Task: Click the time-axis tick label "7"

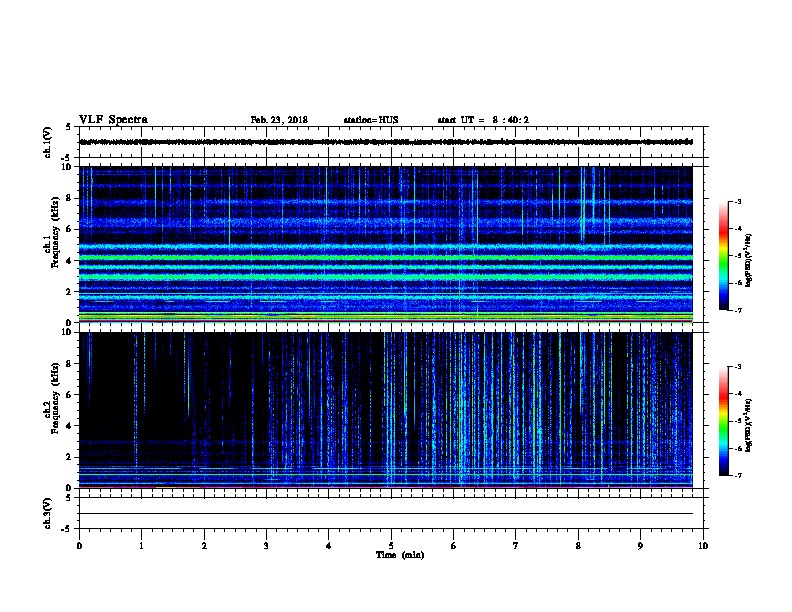Action: point(516,546)
